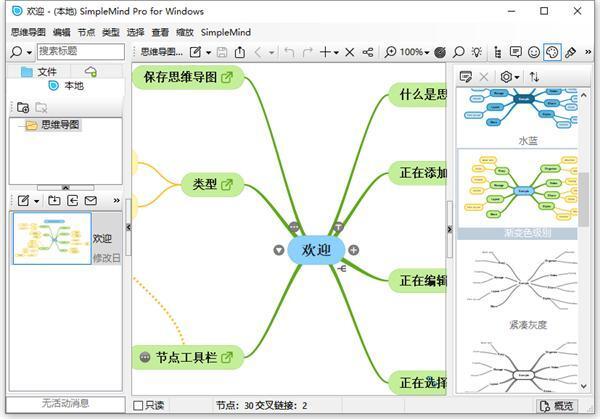The width and height of the screenshot is (600, 419).
Task: Open the add node dropdown arrow
Action: pyautogui.click(x=336, y=52)
